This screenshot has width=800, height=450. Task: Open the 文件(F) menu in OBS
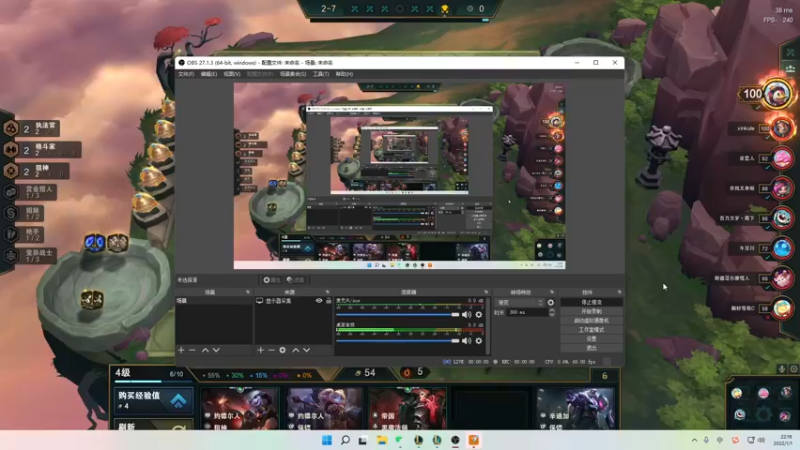tap(186, 74)
